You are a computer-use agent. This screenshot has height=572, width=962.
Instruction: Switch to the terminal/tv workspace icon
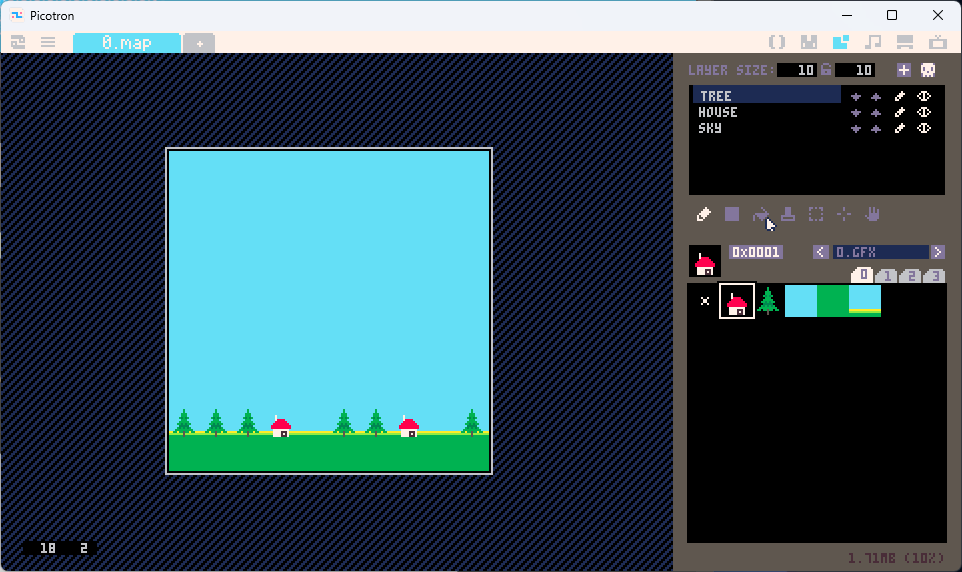tap(937, 42)
